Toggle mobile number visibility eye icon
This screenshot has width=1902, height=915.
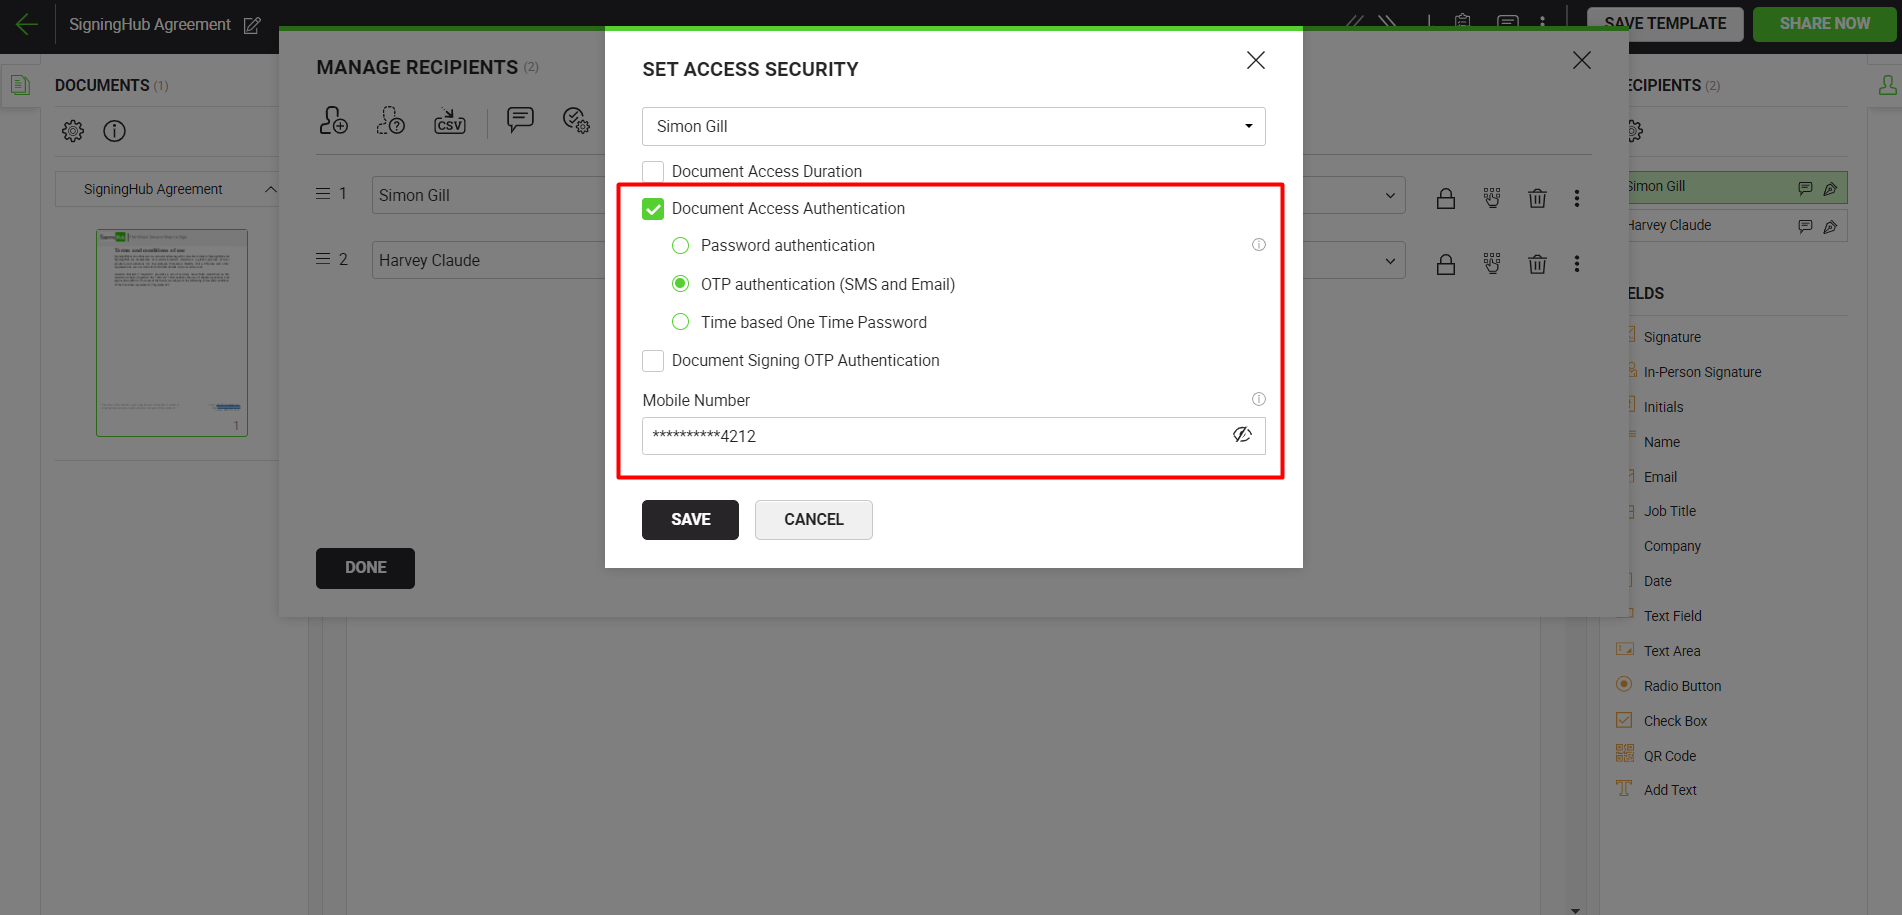(x=1242, y=435)
